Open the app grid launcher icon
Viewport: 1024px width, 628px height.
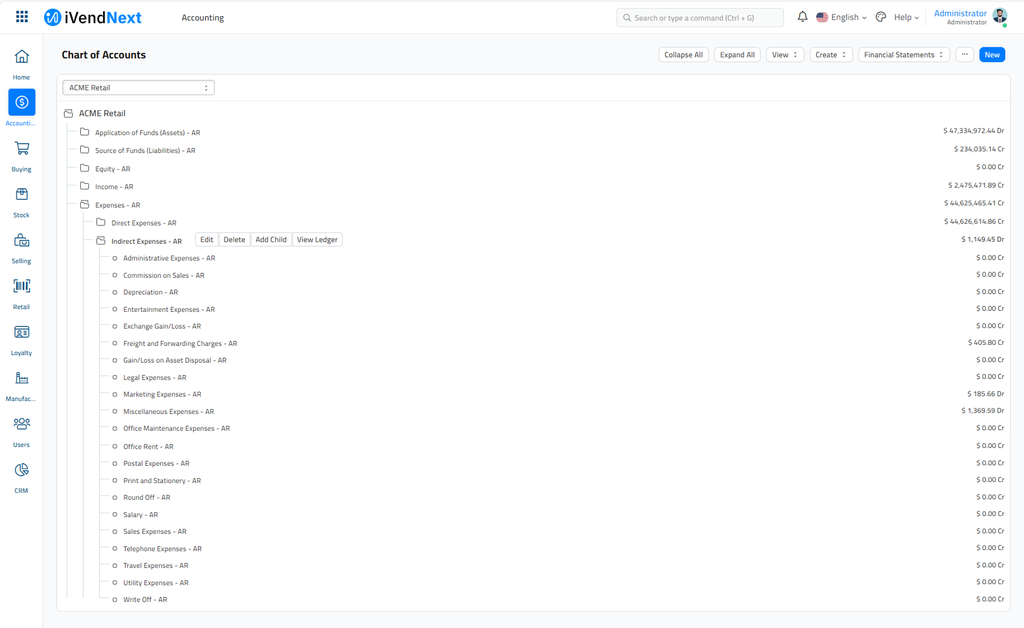click(x=22, y=17)
